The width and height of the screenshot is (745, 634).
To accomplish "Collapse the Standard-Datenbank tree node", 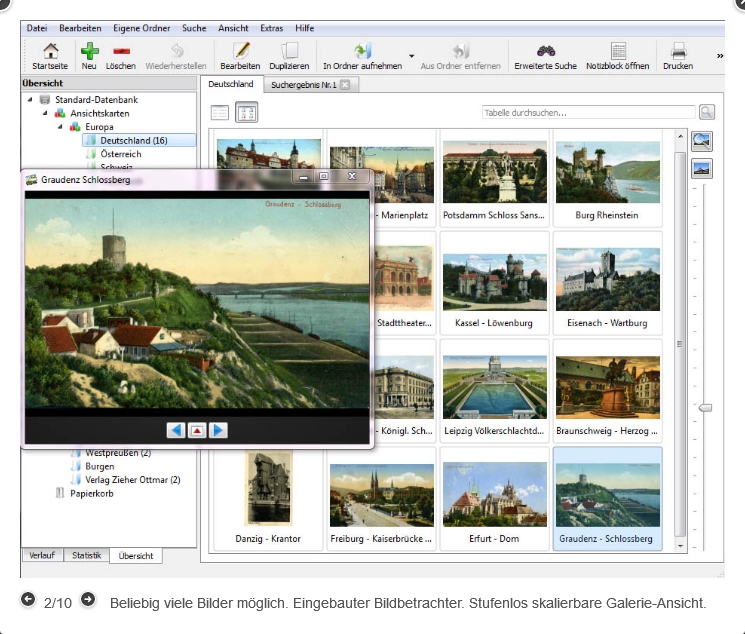I will [30, 99].
